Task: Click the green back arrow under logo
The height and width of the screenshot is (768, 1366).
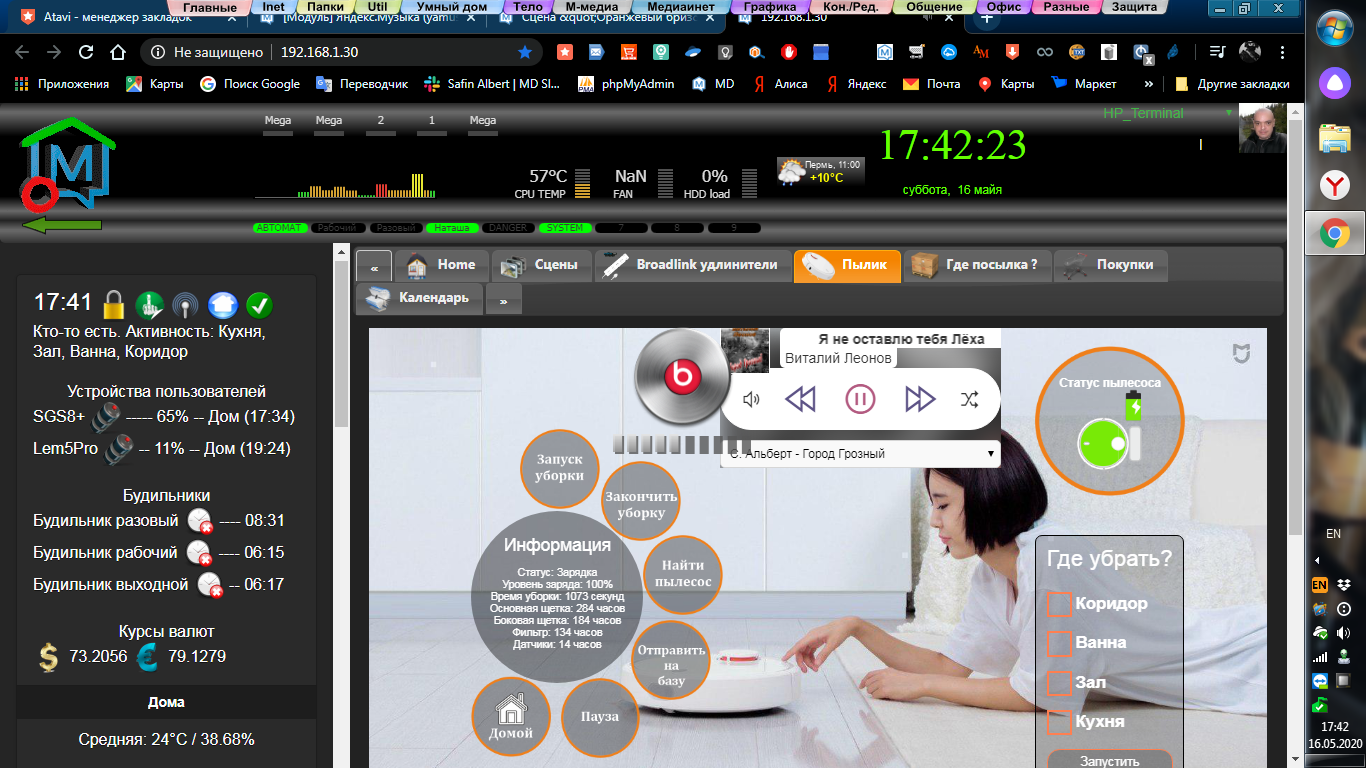Action: (x=62, y=225)
